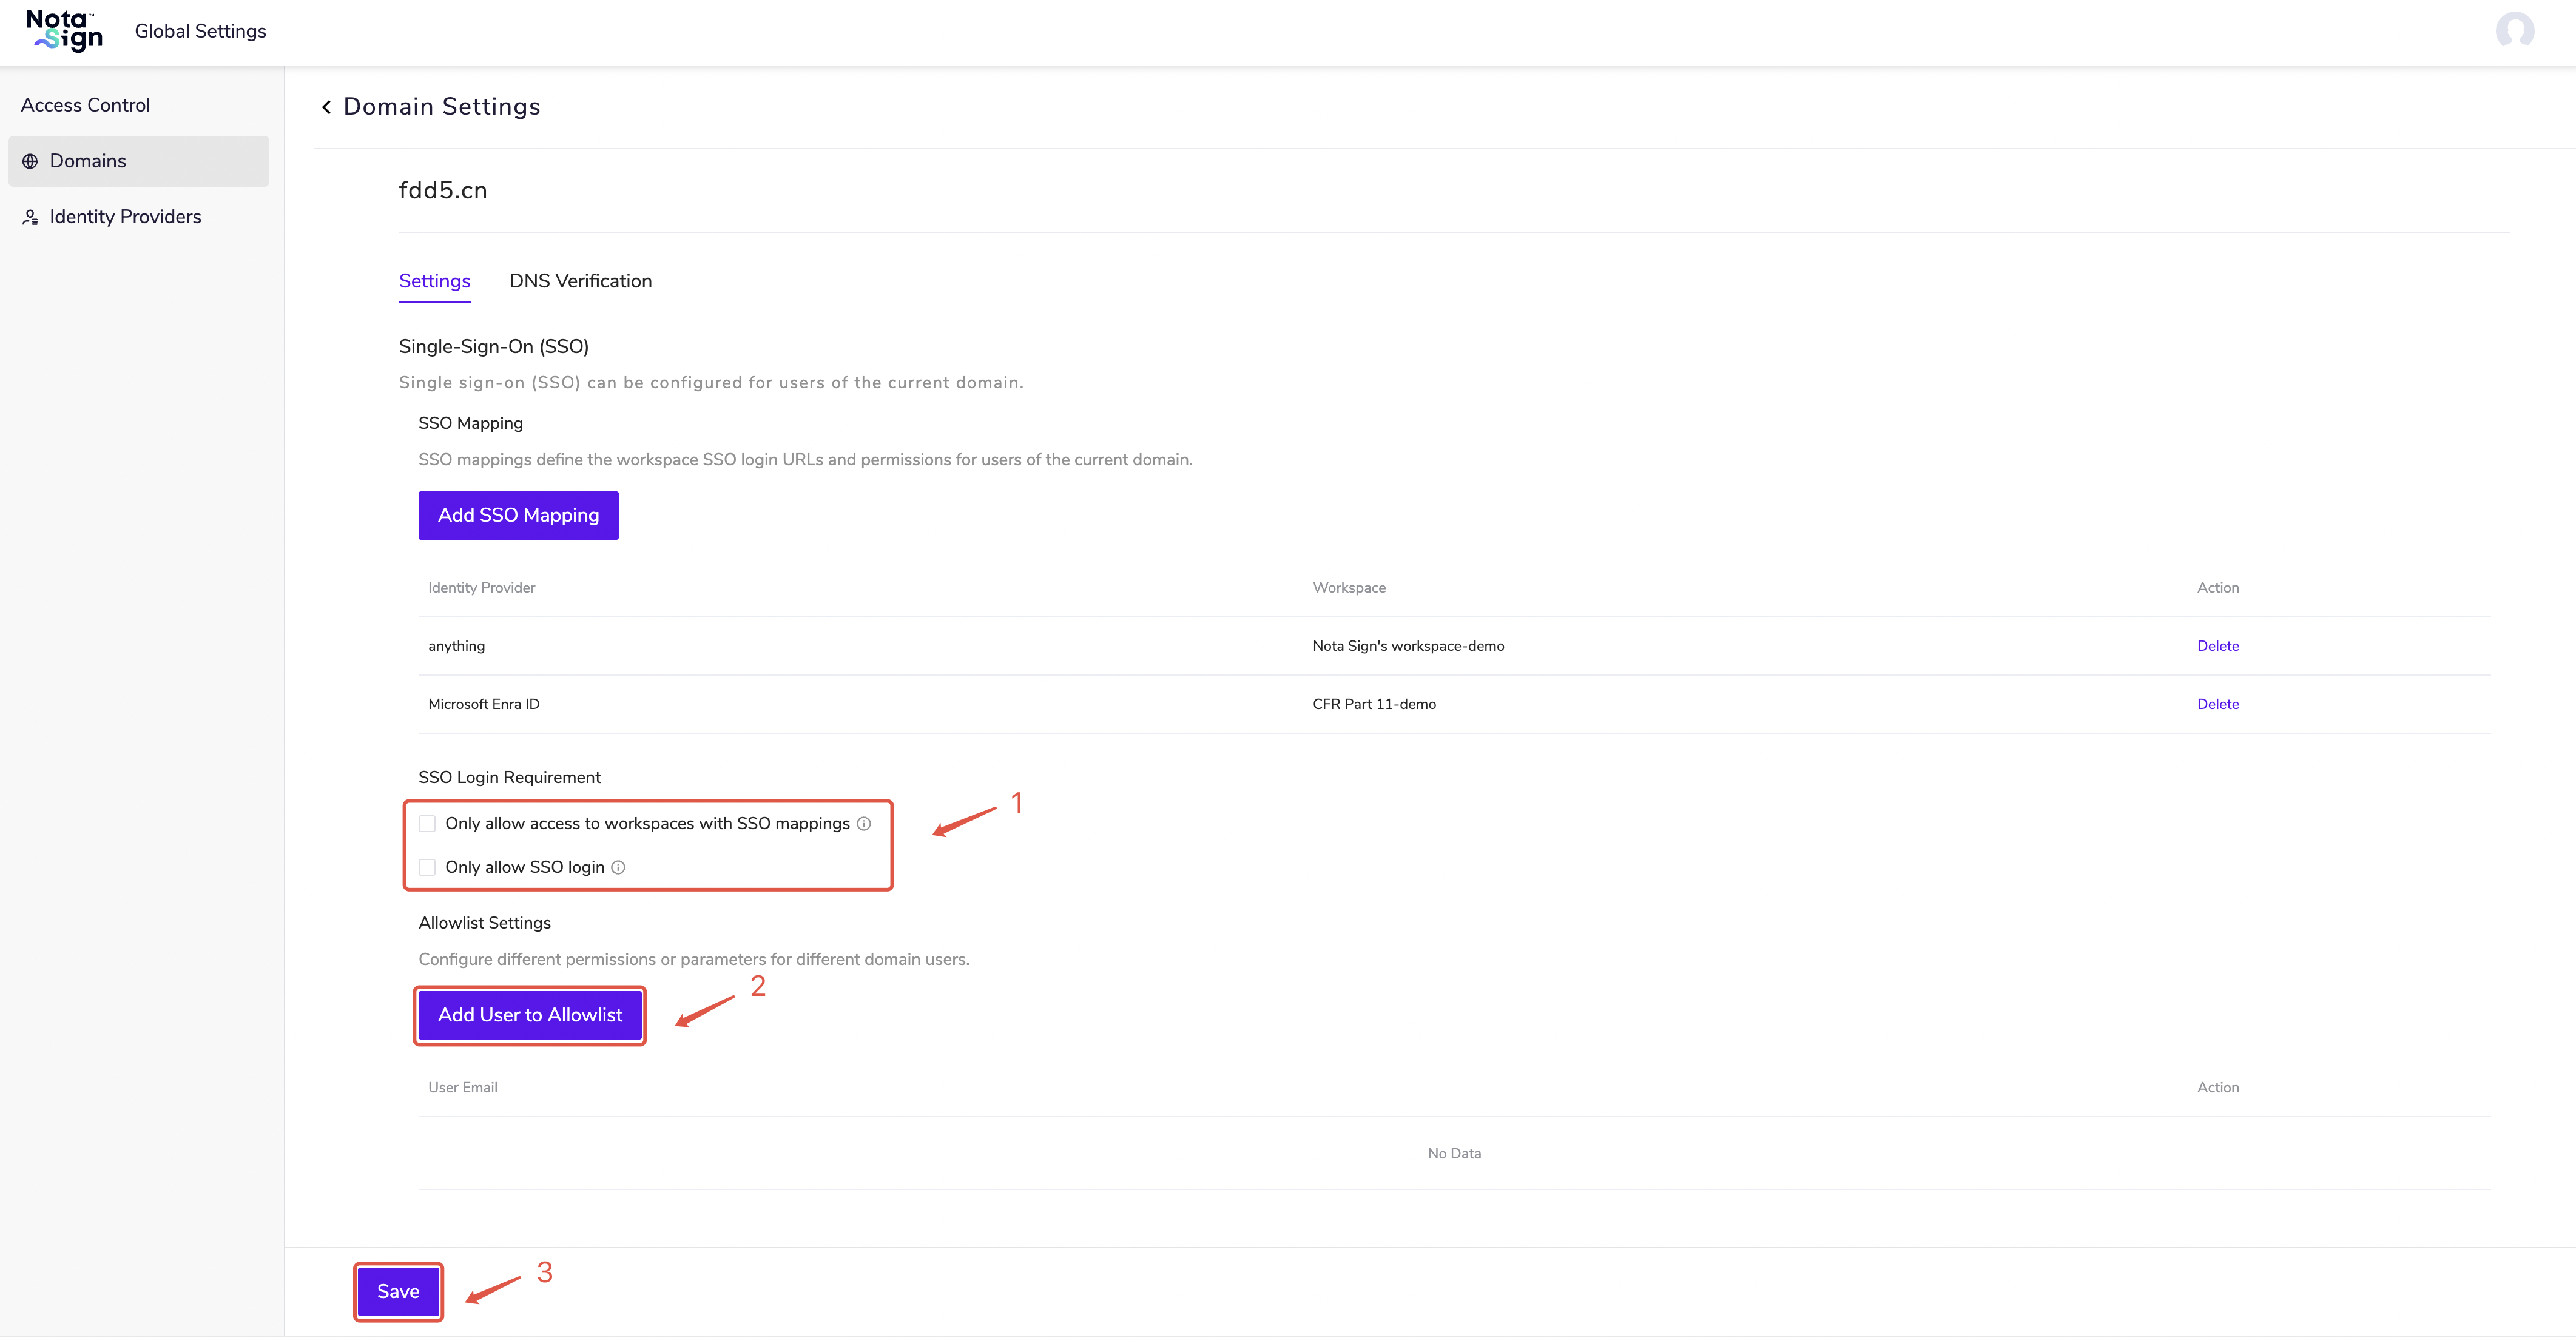Go back using Domain Settings chevron

click(x=326, y=107)
